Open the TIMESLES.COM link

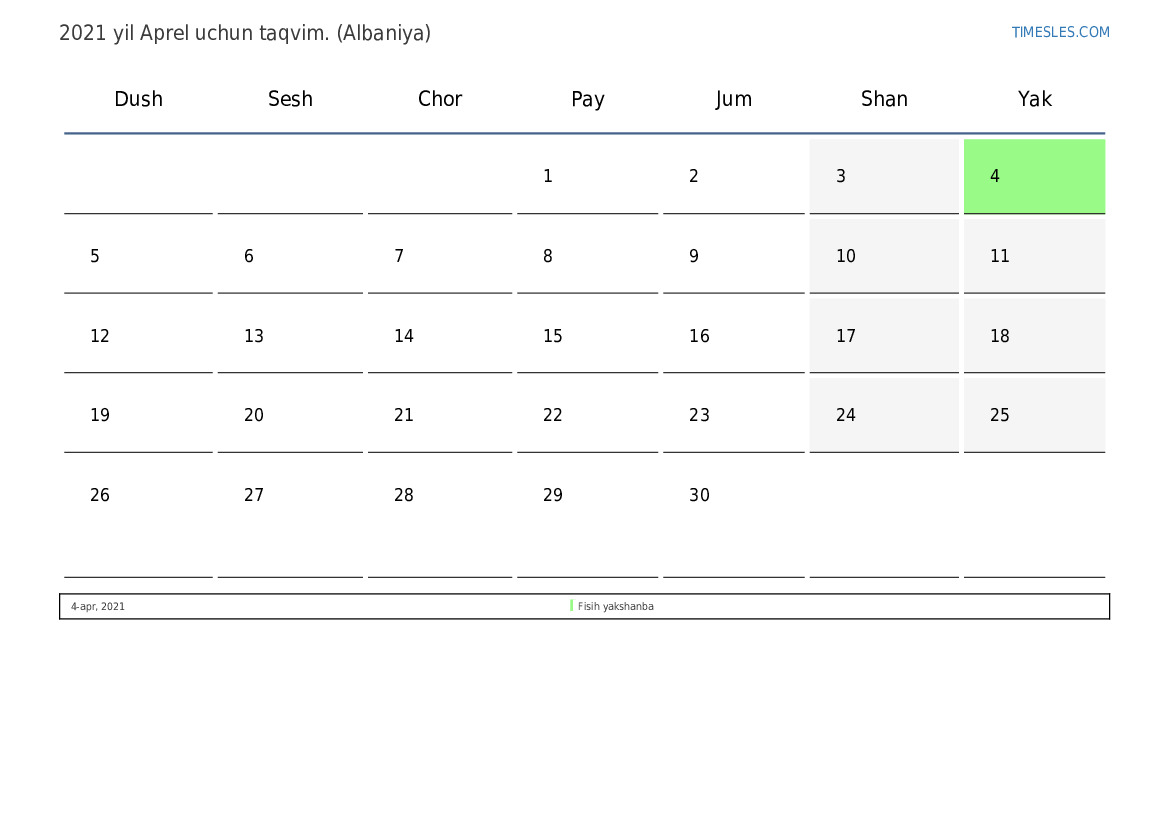pyautogui.click(x=1060, y=32)
